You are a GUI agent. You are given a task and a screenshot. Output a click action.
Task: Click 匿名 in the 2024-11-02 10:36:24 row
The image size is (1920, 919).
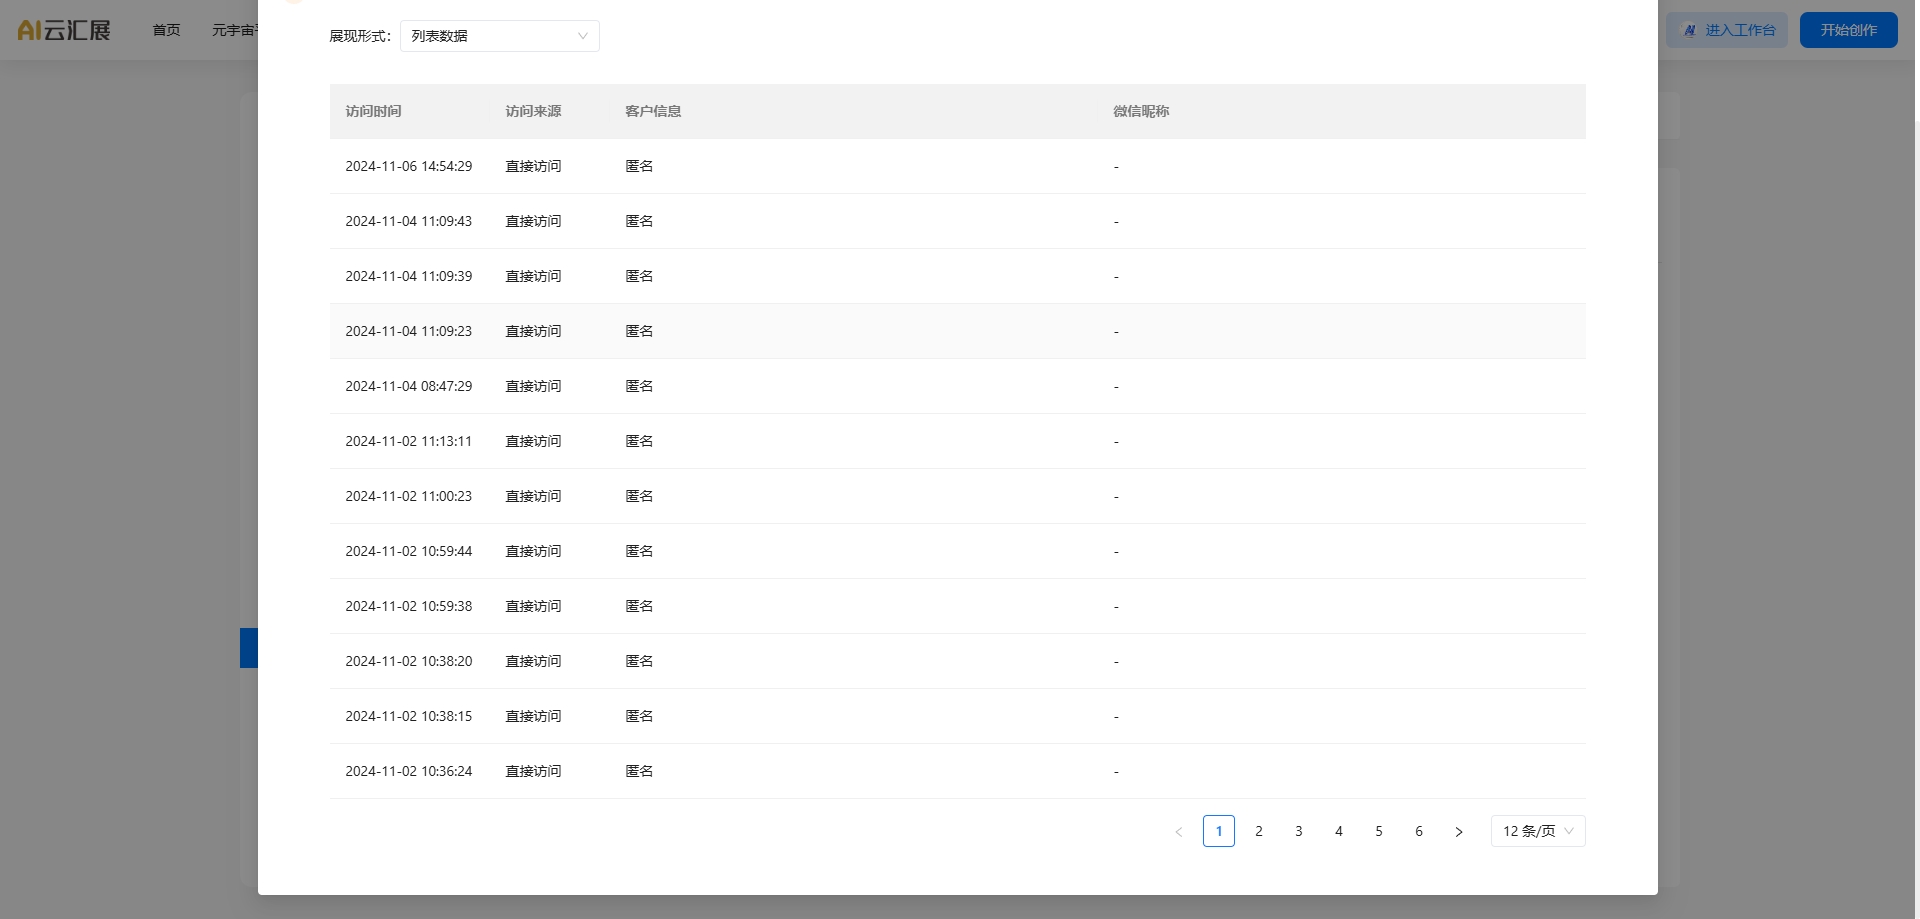[x=638, y=771]
